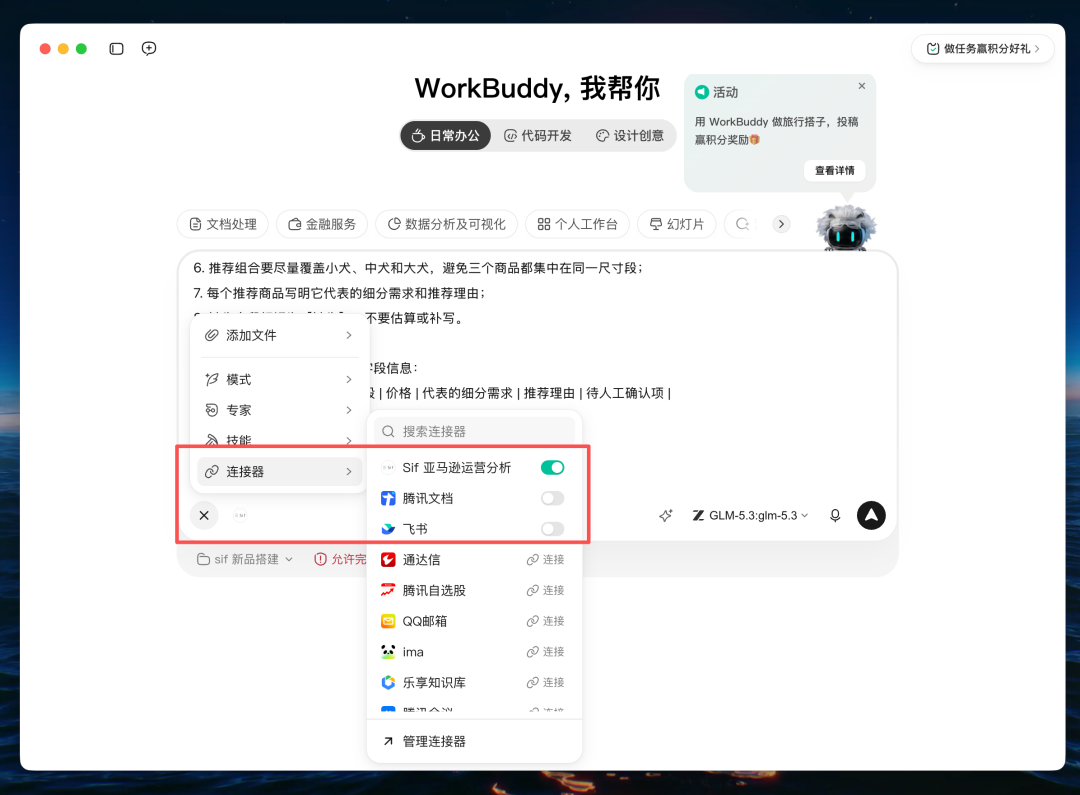Open the 技能 submenu
Screen dimensions: 1080x795
click(280, 439)
